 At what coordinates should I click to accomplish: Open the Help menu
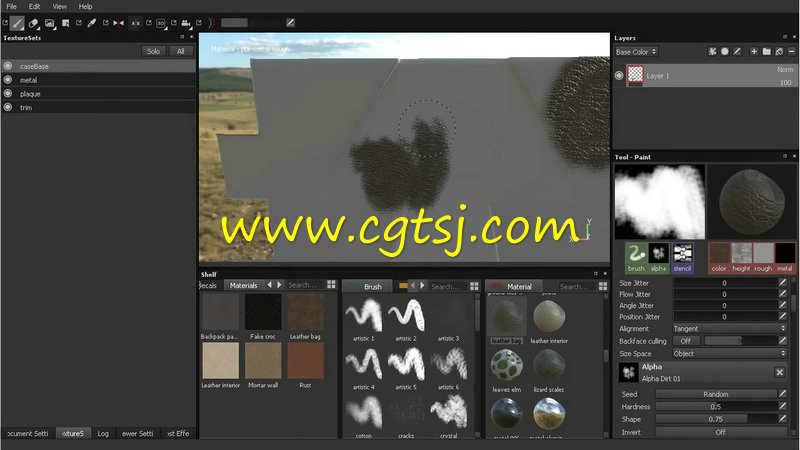tap(85, 6)
